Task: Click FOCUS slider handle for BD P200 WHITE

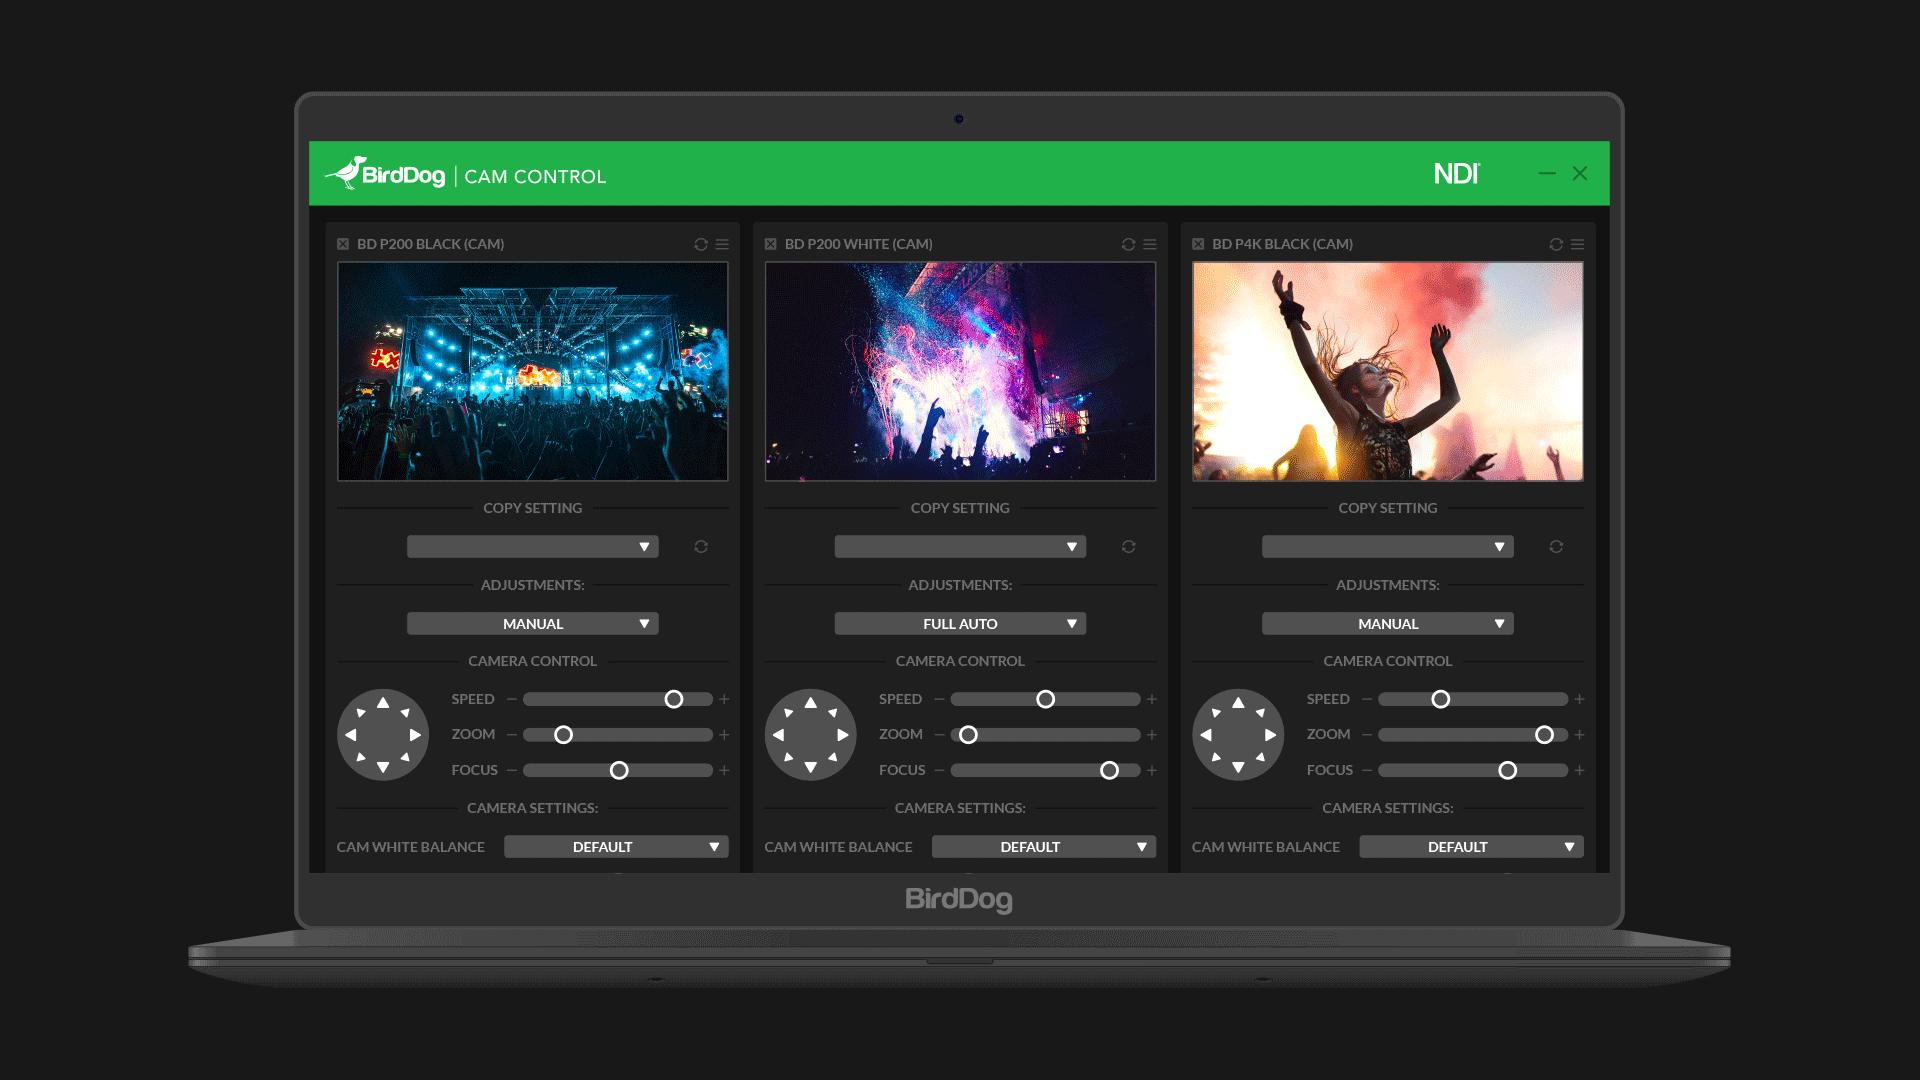Action: (x=1109, y=770)
